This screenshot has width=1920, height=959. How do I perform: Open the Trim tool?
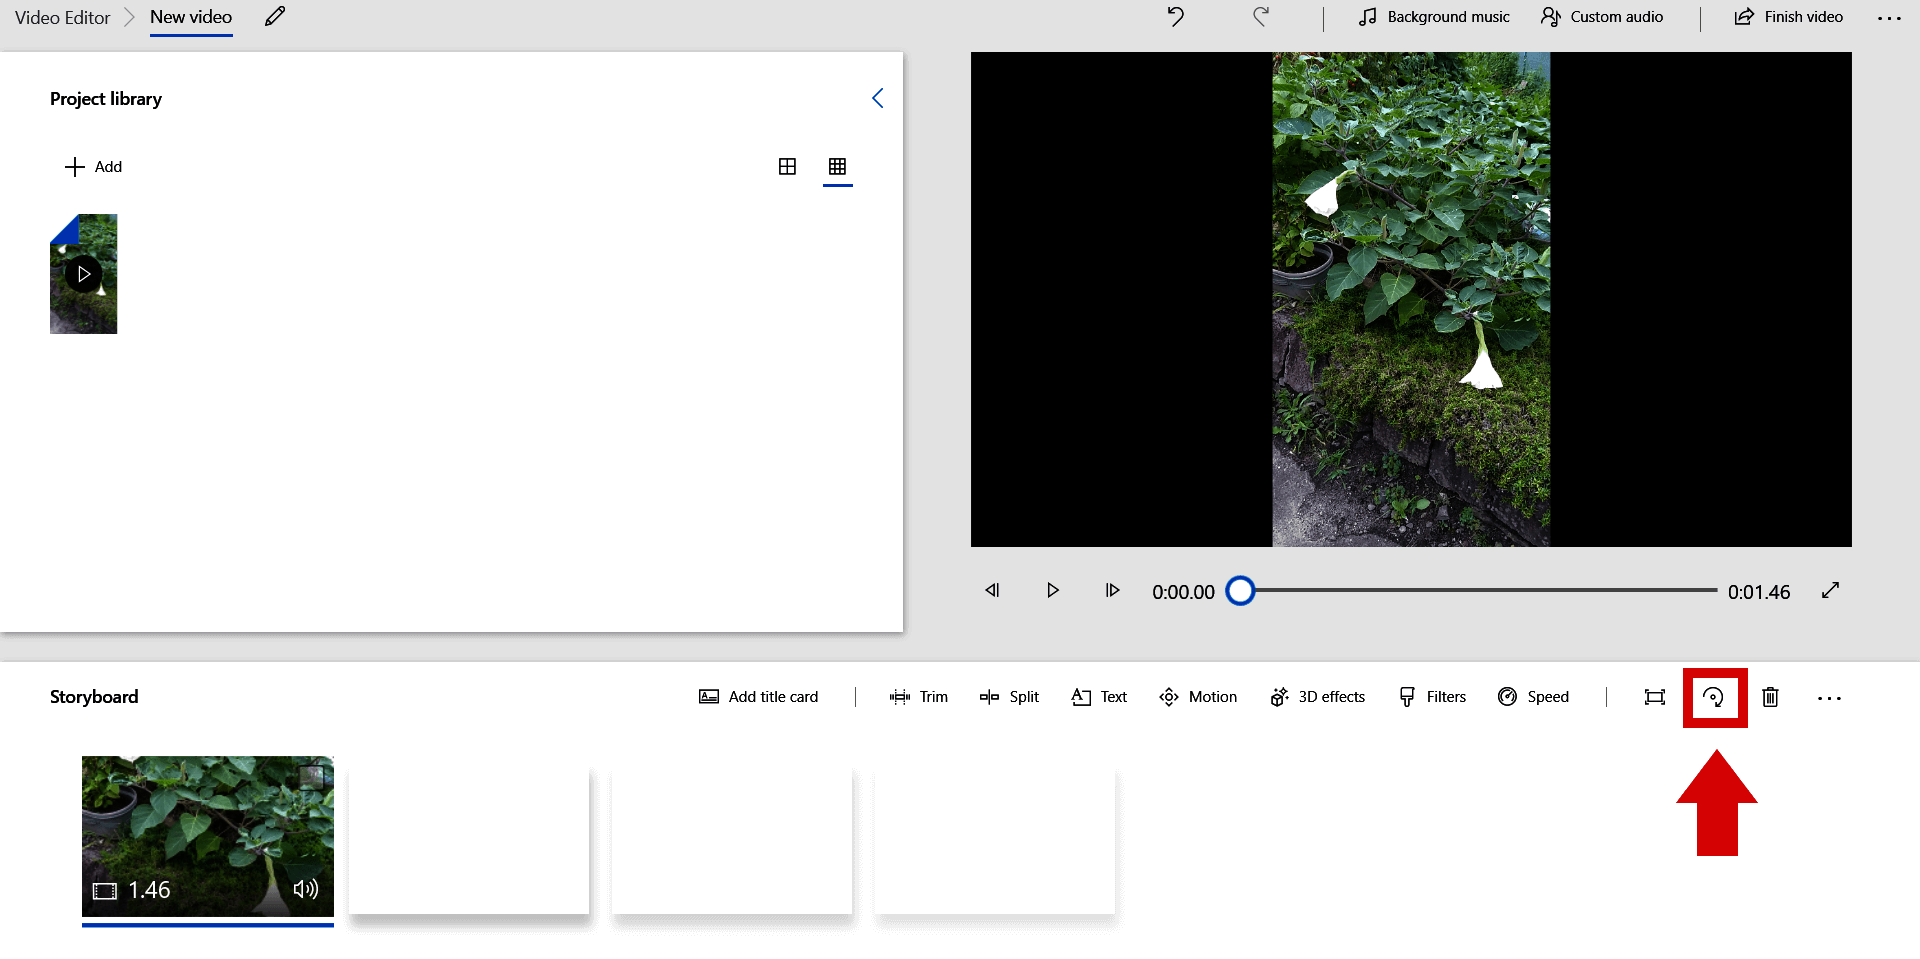[918, 696]
